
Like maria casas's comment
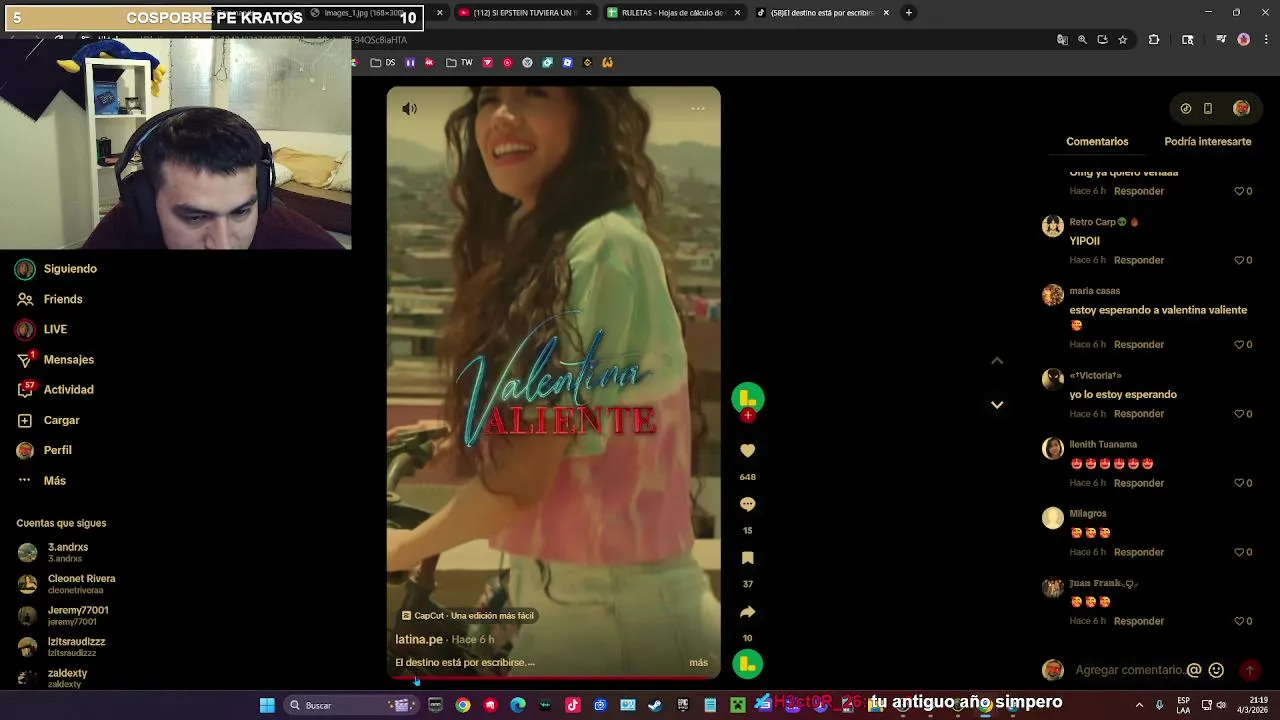[1239, 344]
